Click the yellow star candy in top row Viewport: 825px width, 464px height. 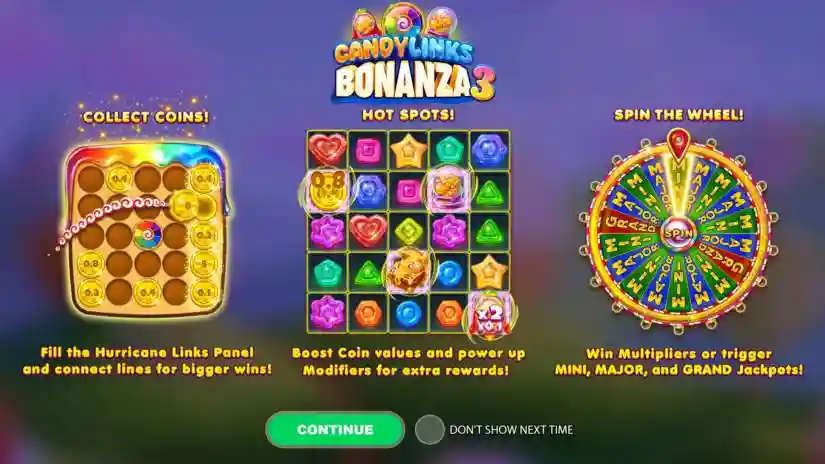click(409, 150)
